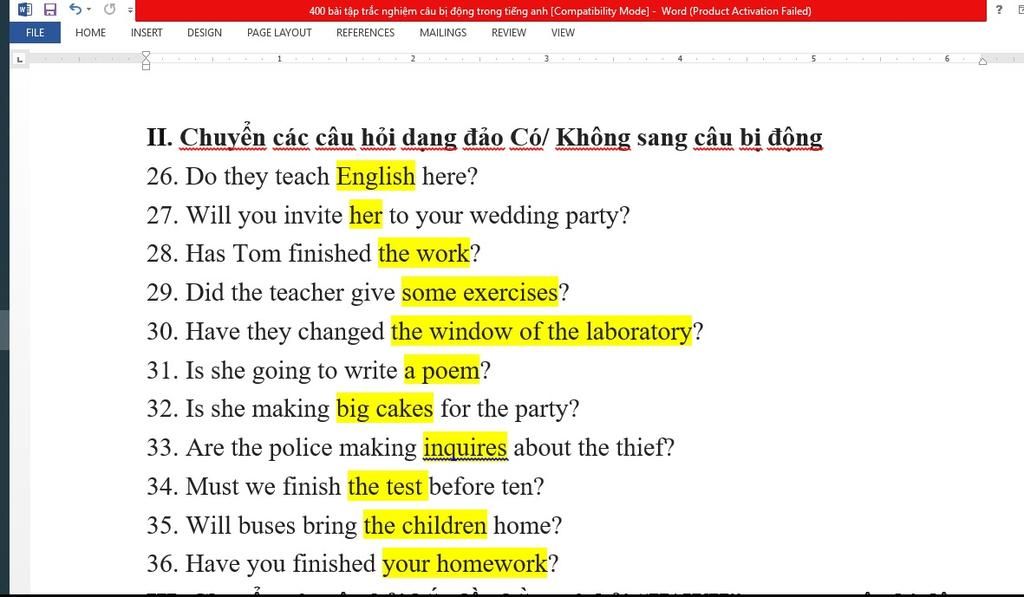Screen dimensions: 1024x597
Task: Open the REFERENCES tab
Action: pos(365,33)
